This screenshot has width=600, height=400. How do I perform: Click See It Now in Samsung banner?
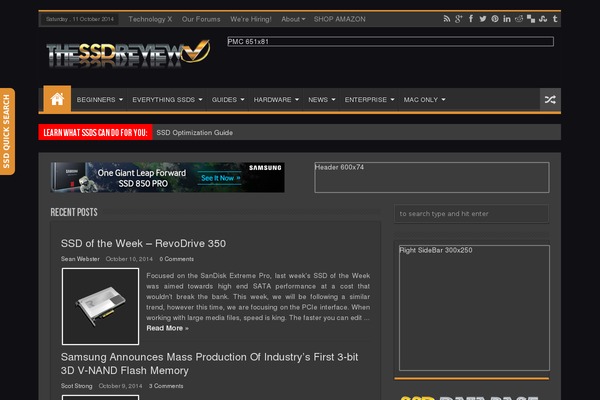[x=221, y=178]
